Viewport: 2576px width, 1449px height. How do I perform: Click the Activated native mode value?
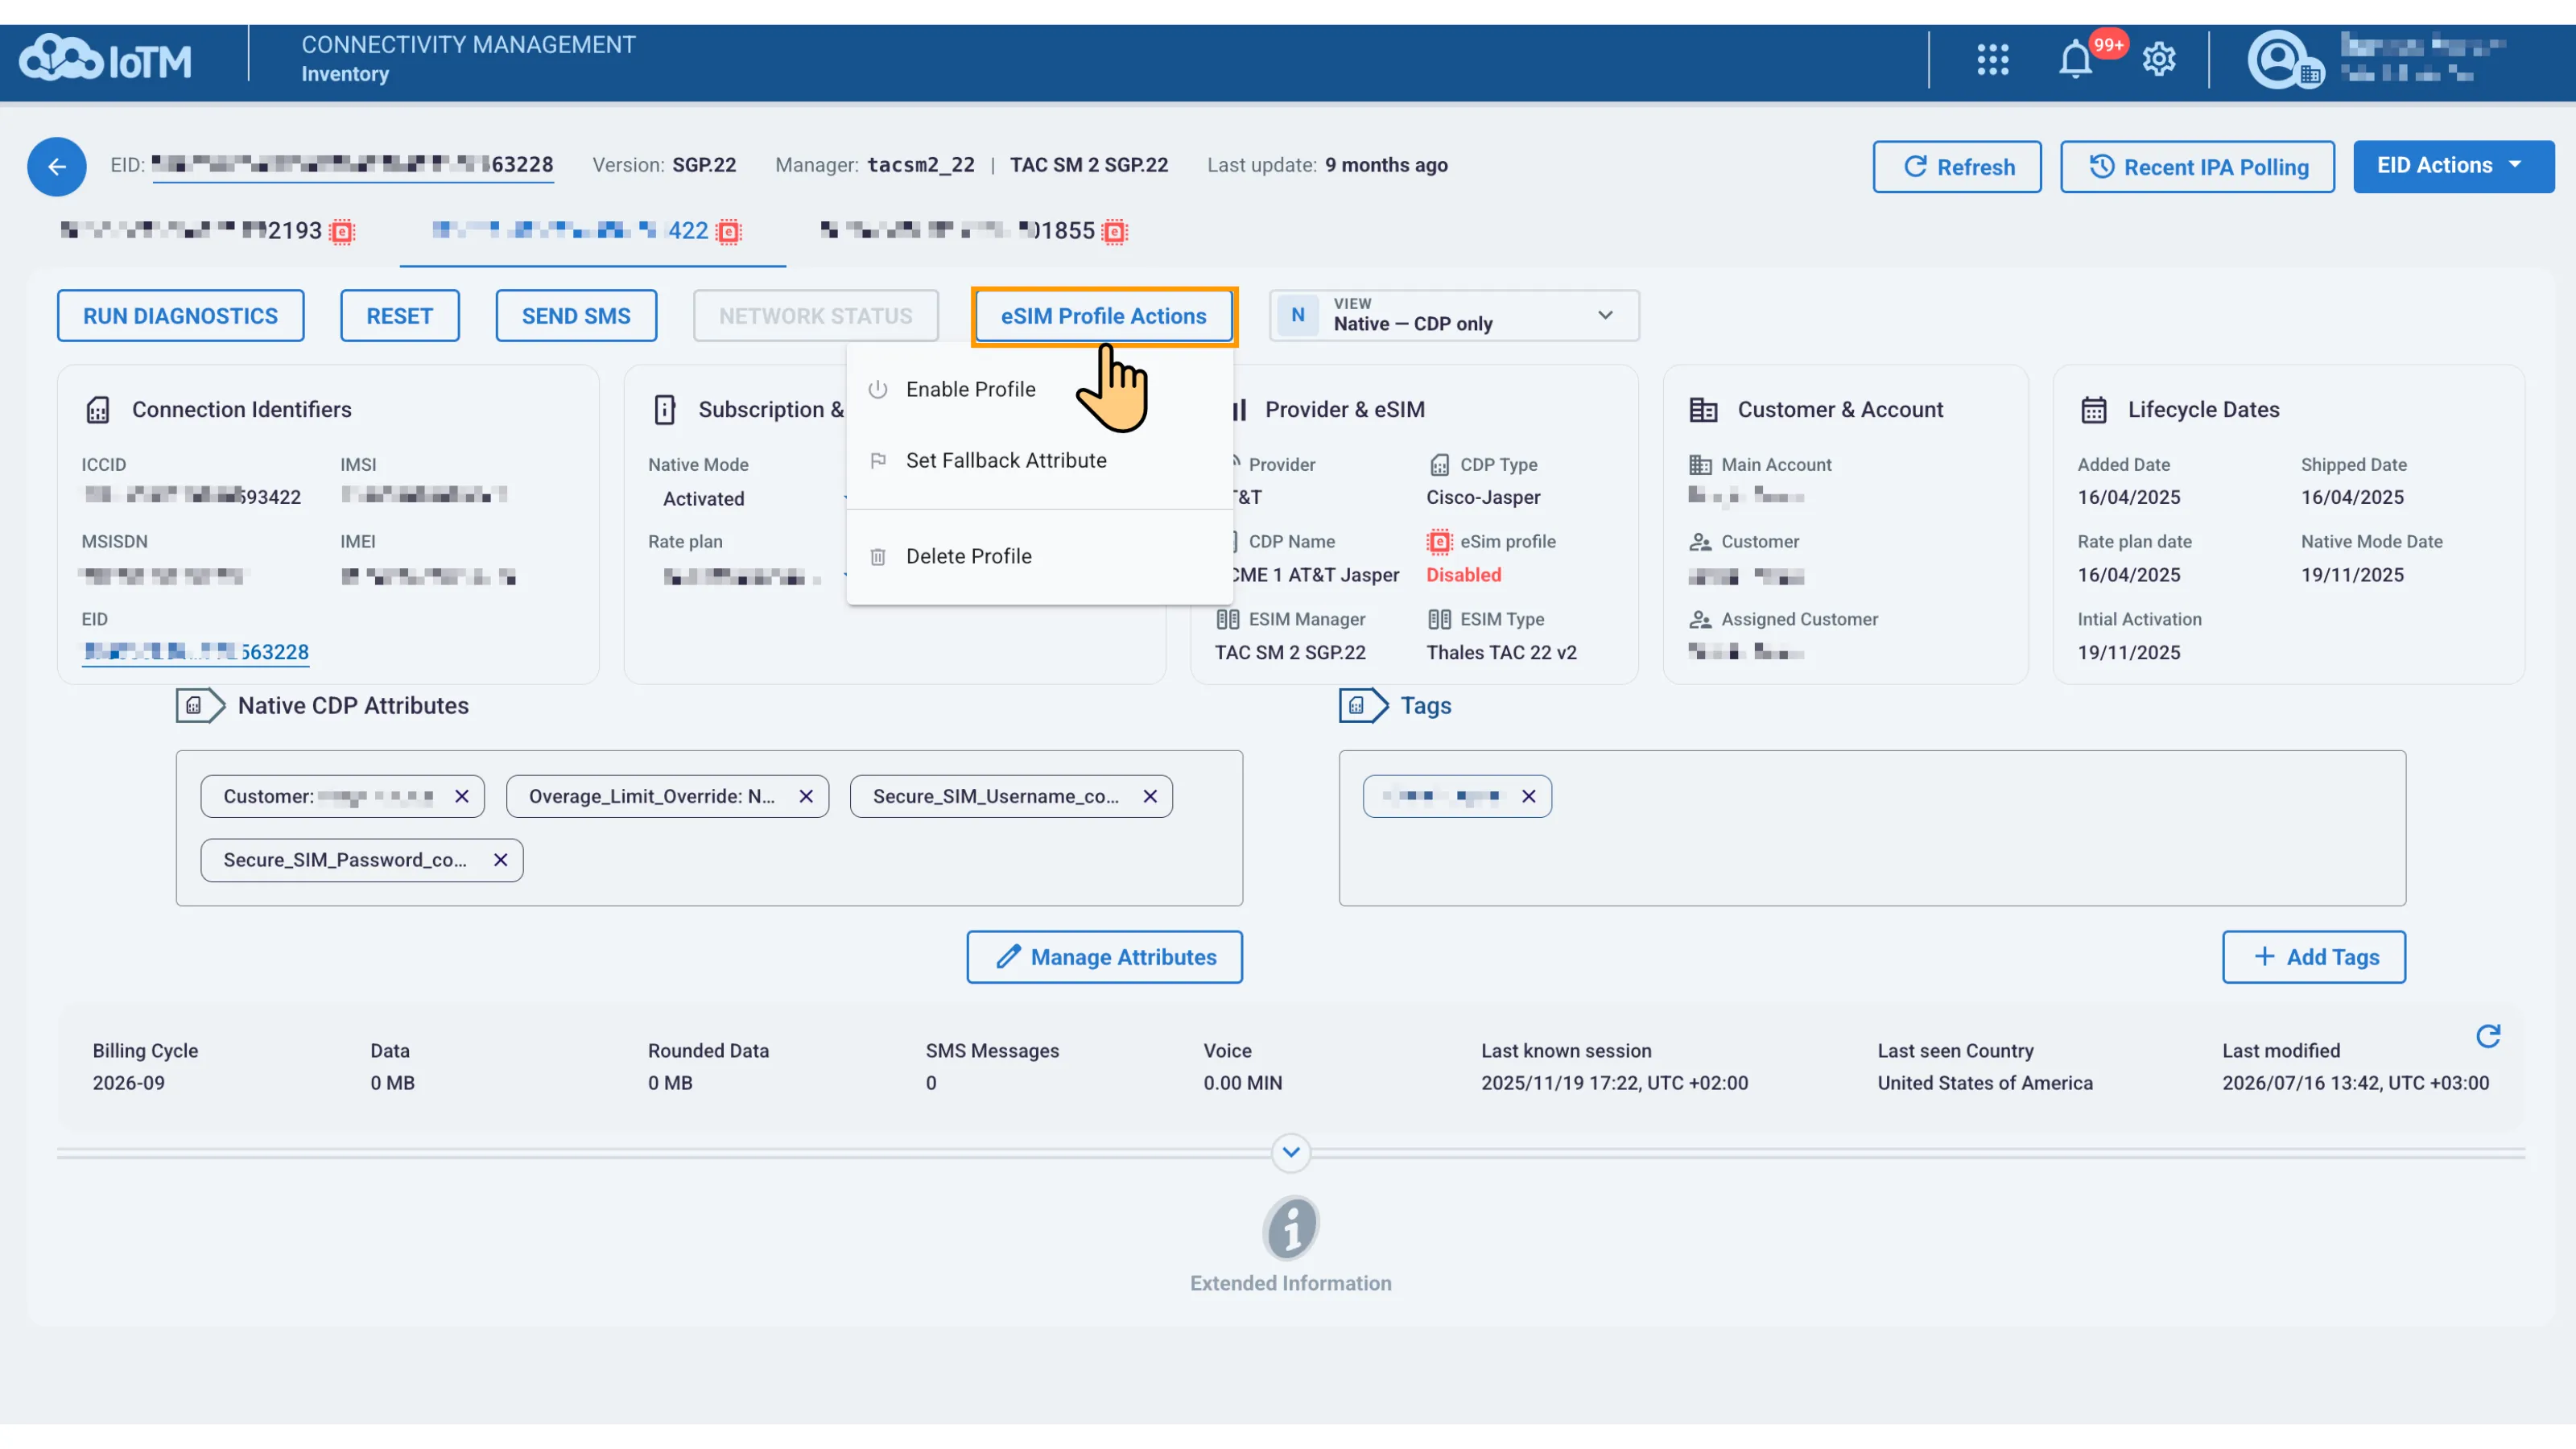[x=704, y=499]
